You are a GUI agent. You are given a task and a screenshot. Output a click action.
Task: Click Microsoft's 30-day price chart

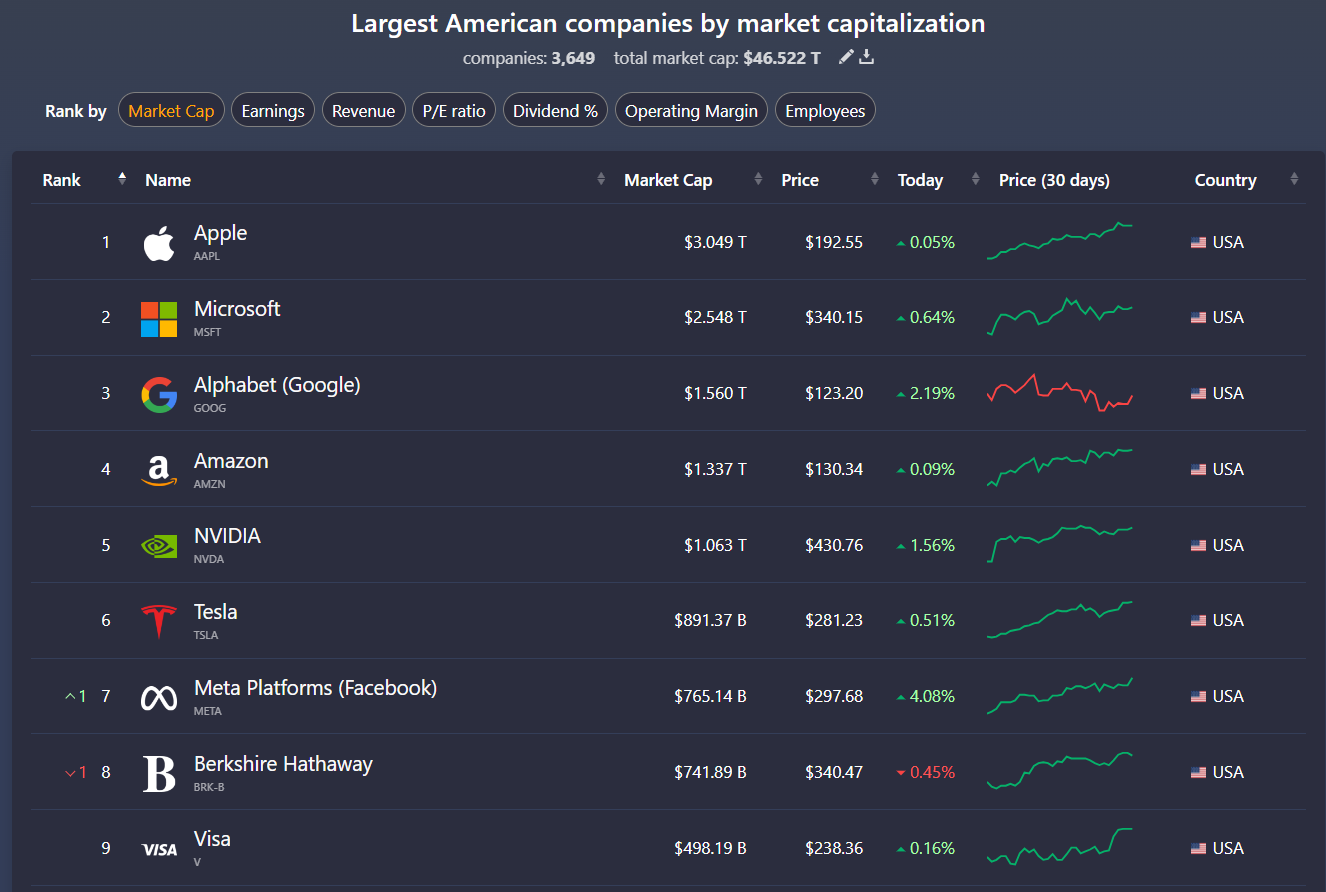(x=1060, y=316)
